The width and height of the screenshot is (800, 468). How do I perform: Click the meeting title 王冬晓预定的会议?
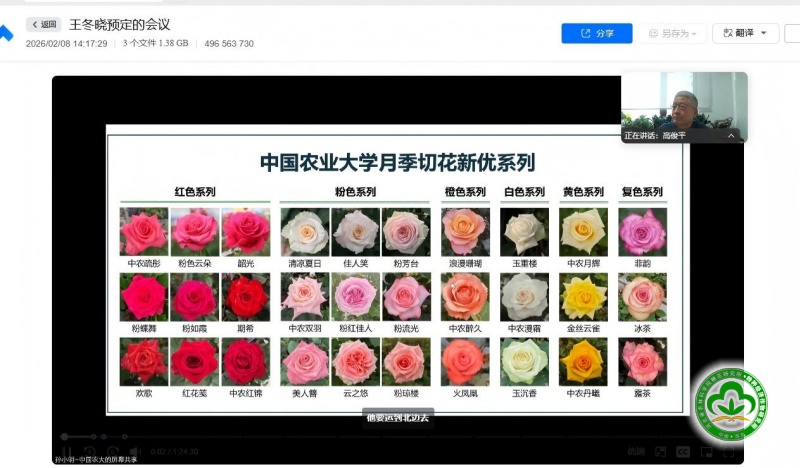tap(119, 24)
